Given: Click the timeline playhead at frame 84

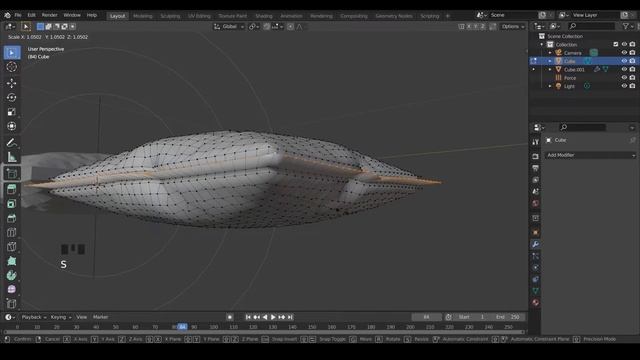Looking at the screenshot, I should (182, 327).
